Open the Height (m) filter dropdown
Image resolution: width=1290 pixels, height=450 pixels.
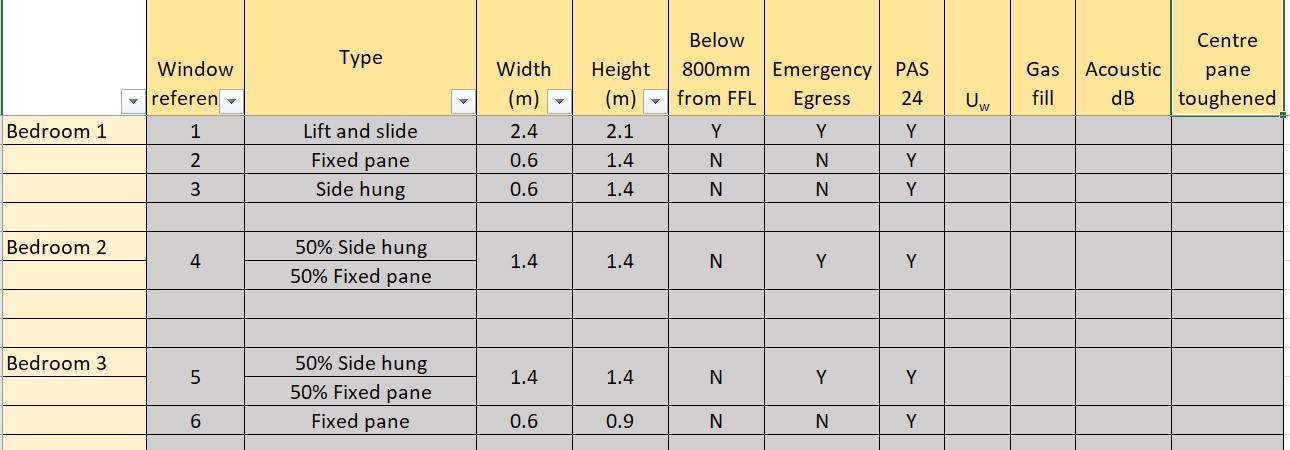pyautogui.click(x=654, y=101)
